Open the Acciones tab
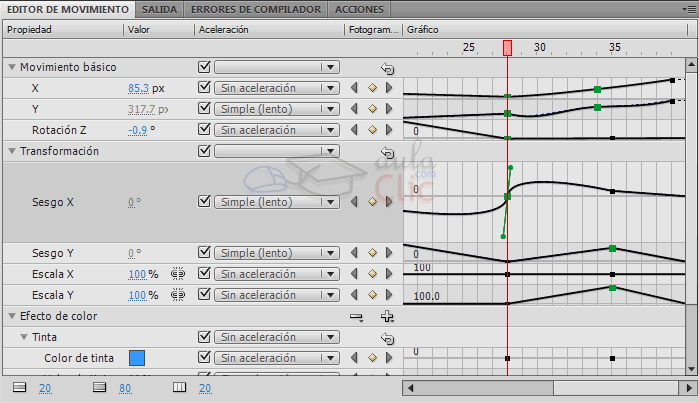Viewport: 699px width, 403px height. coord(359,9)
